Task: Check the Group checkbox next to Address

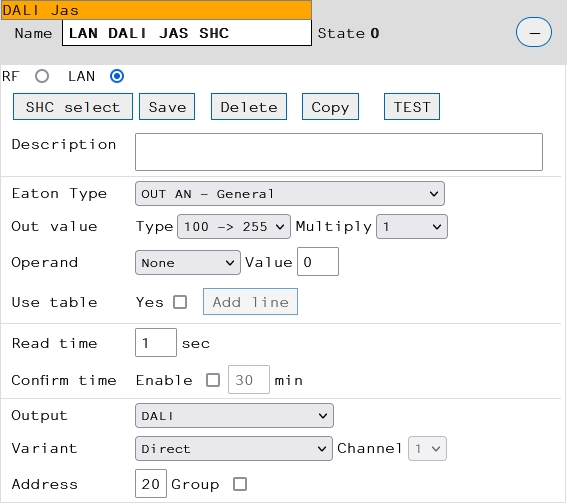Action: [240, 484]
